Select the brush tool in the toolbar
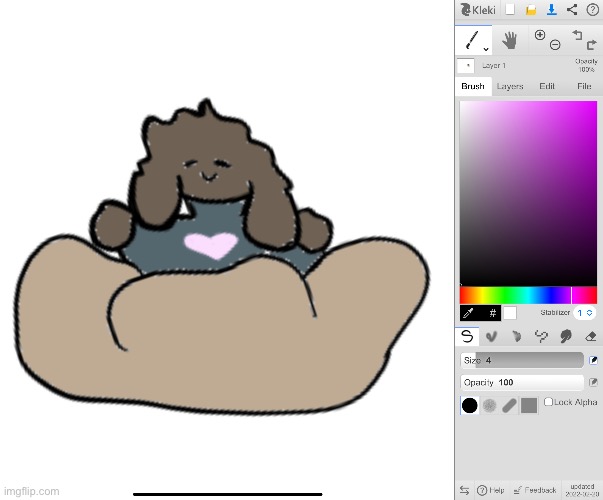 pyautogui.click(x=471, y=40)
